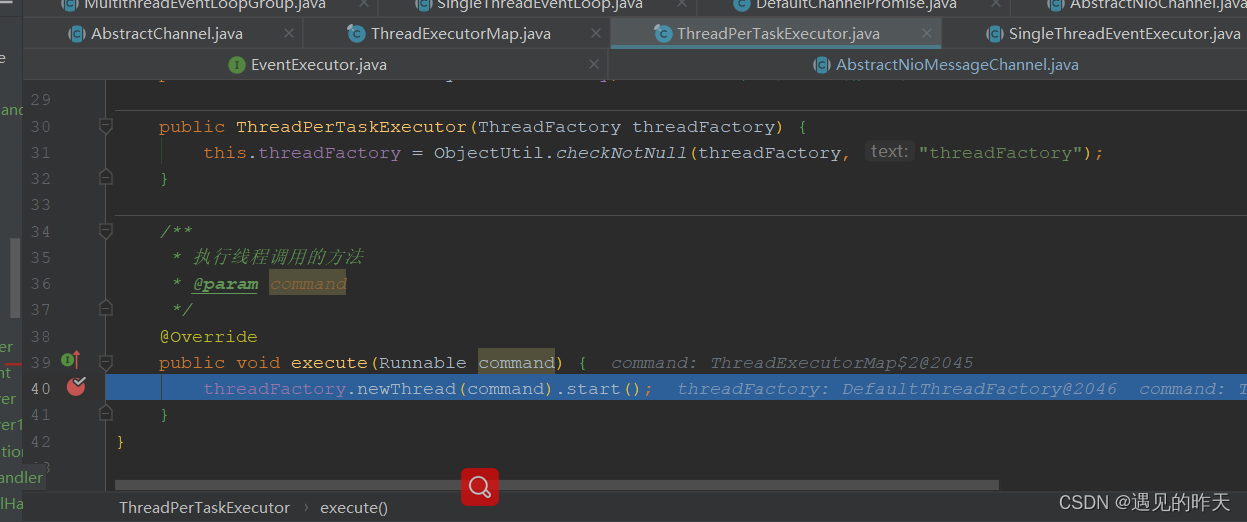Switch to AbstractNioMessageChannel.java tab
1247x522 pixels.
click(957, 65)
